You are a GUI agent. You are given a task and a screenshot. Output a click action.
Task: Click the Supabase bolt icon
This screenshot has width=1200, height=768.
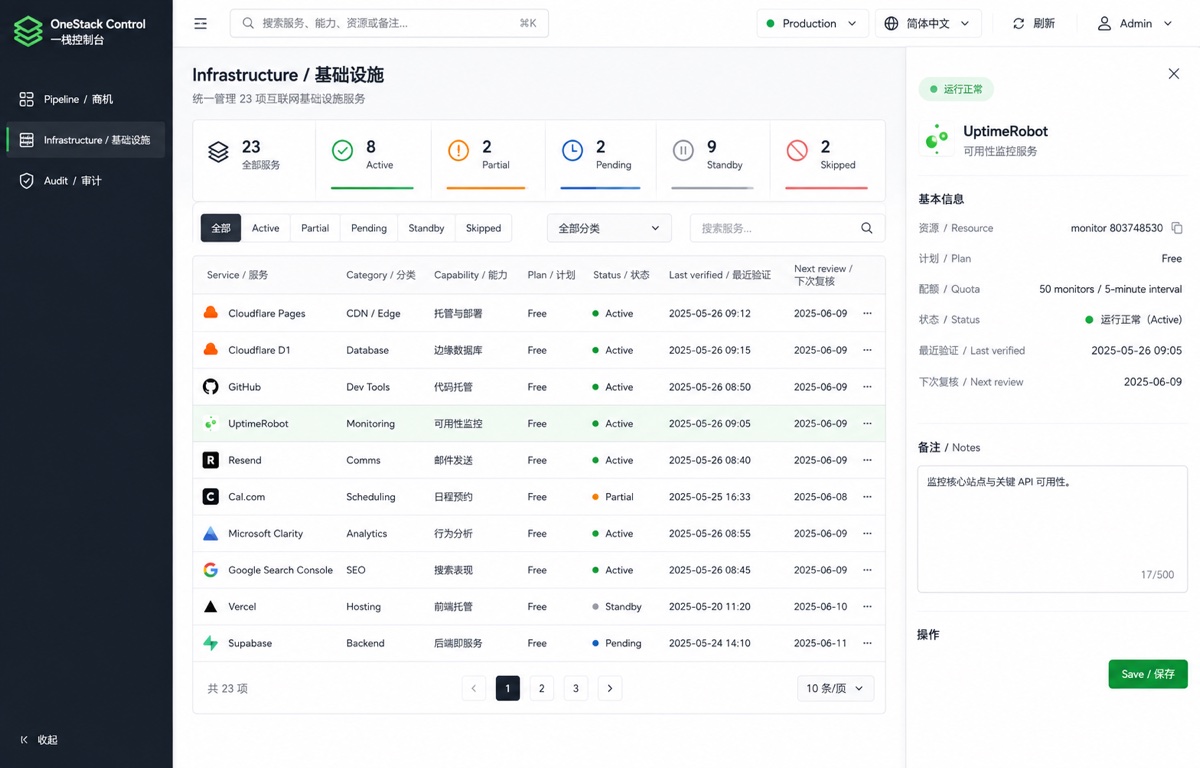[211, 643]
